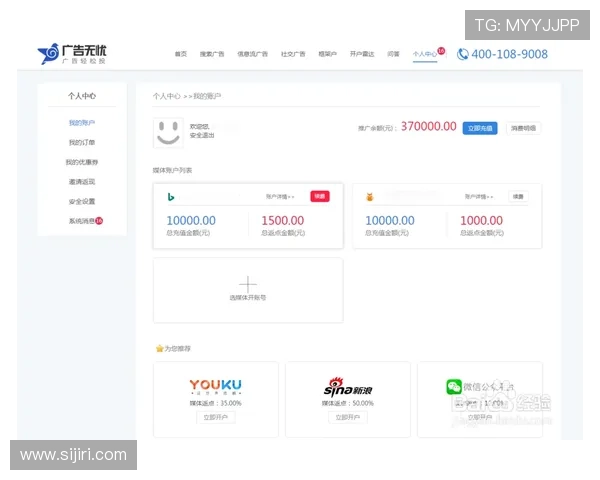This screenshot has height=480, width=600.
Task: Click the blue 立即充值 button
Action: [480, 128]
